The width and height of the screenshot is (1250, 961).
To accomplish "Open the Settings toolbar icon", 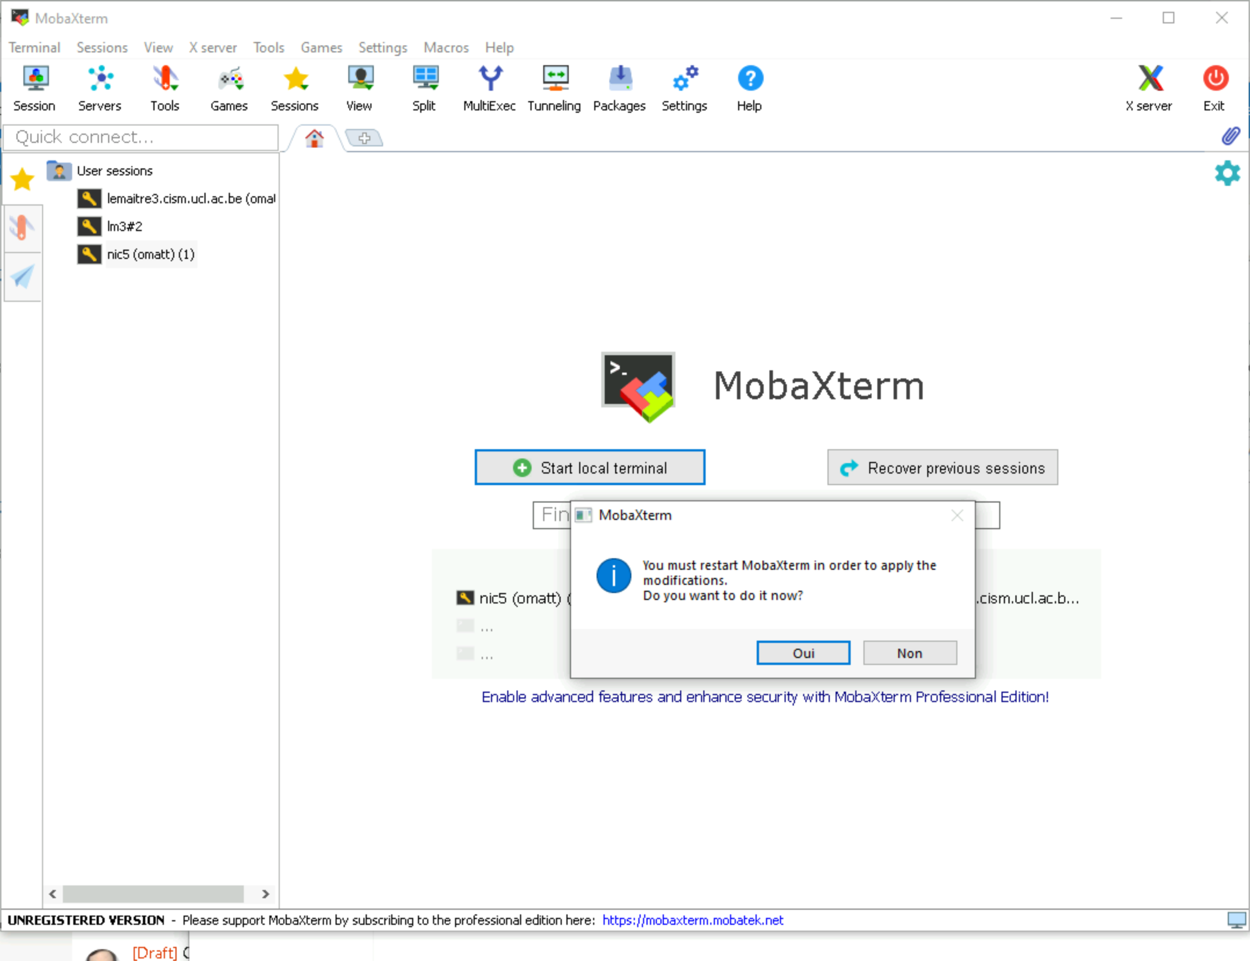I will (x=684, y=88).
